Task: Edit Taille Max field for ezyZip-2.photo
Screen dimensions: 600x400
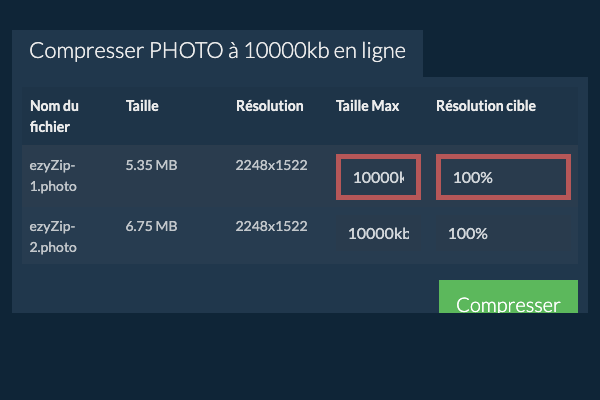Action: click(x=378, y=233)
